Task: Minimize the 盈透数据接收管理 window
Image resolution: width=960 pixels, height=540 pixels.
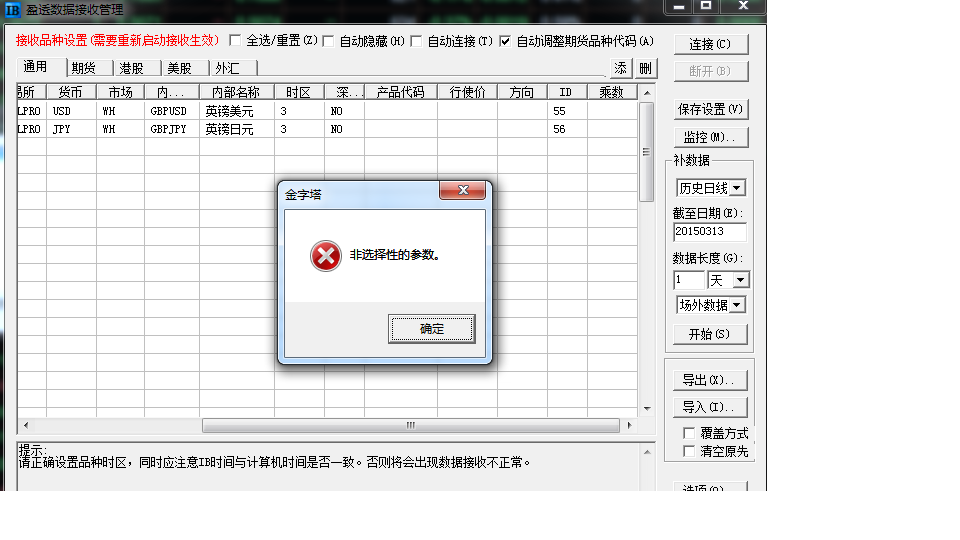Action: 679,6
